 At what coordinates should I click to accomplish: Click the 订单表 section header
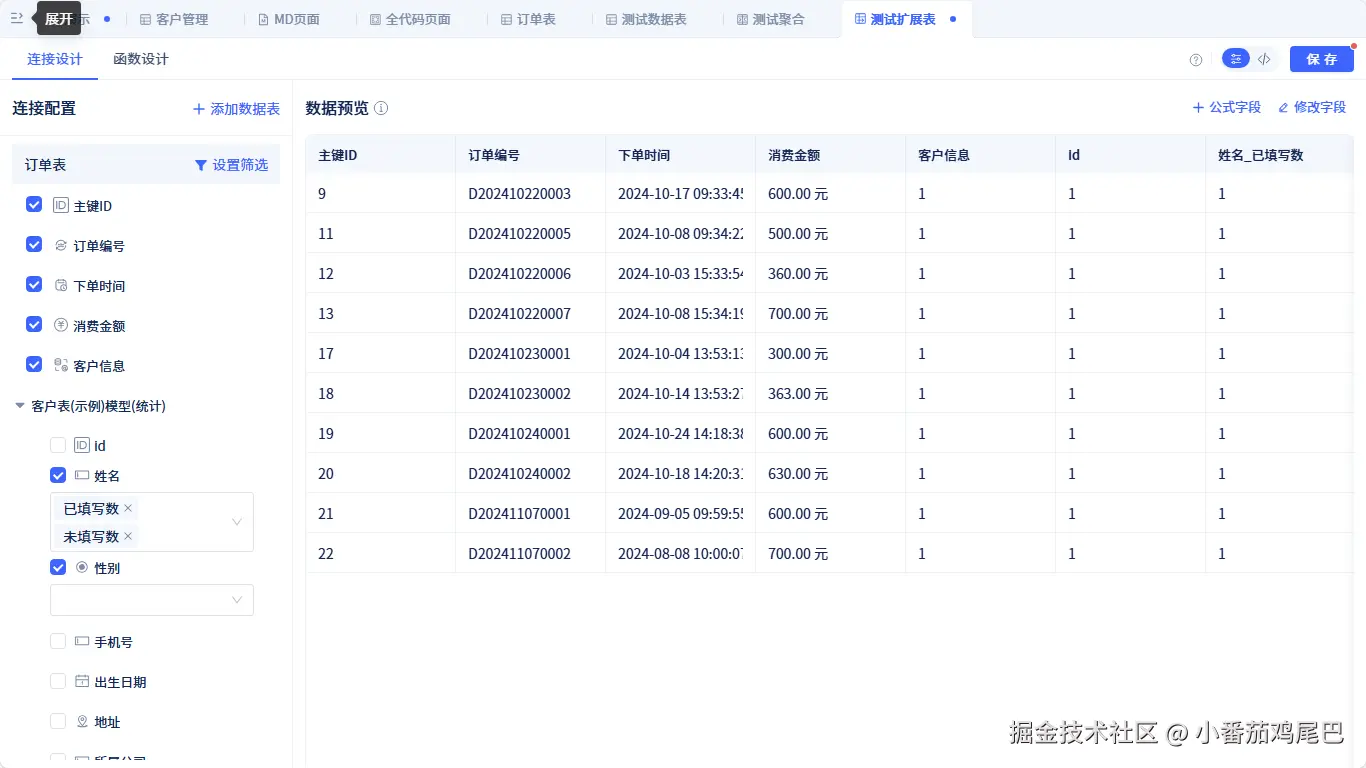click(x=146, y=165)
